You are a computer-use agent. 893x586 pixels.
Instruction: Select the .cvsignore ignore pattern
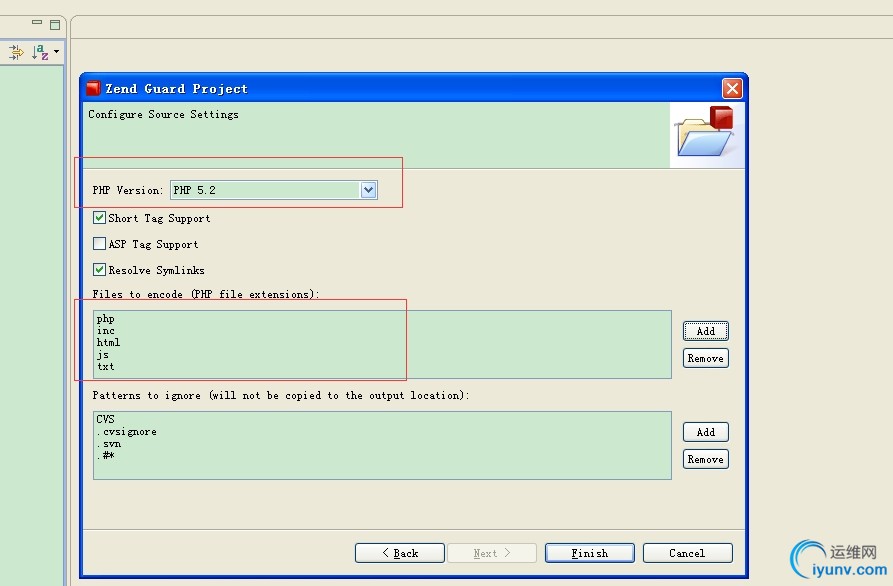pos(126,432)
